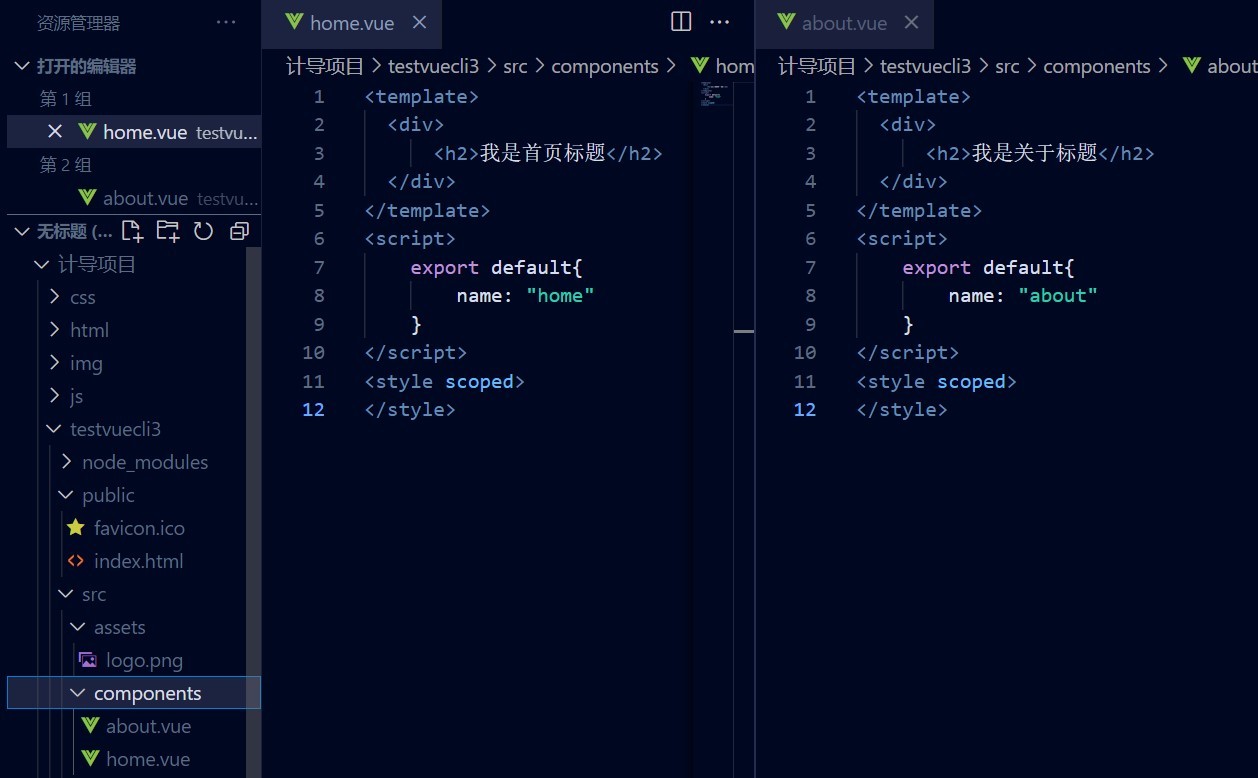Collapse the assets folder
The image size is (1258, 778).
click(x=78, y=627)
